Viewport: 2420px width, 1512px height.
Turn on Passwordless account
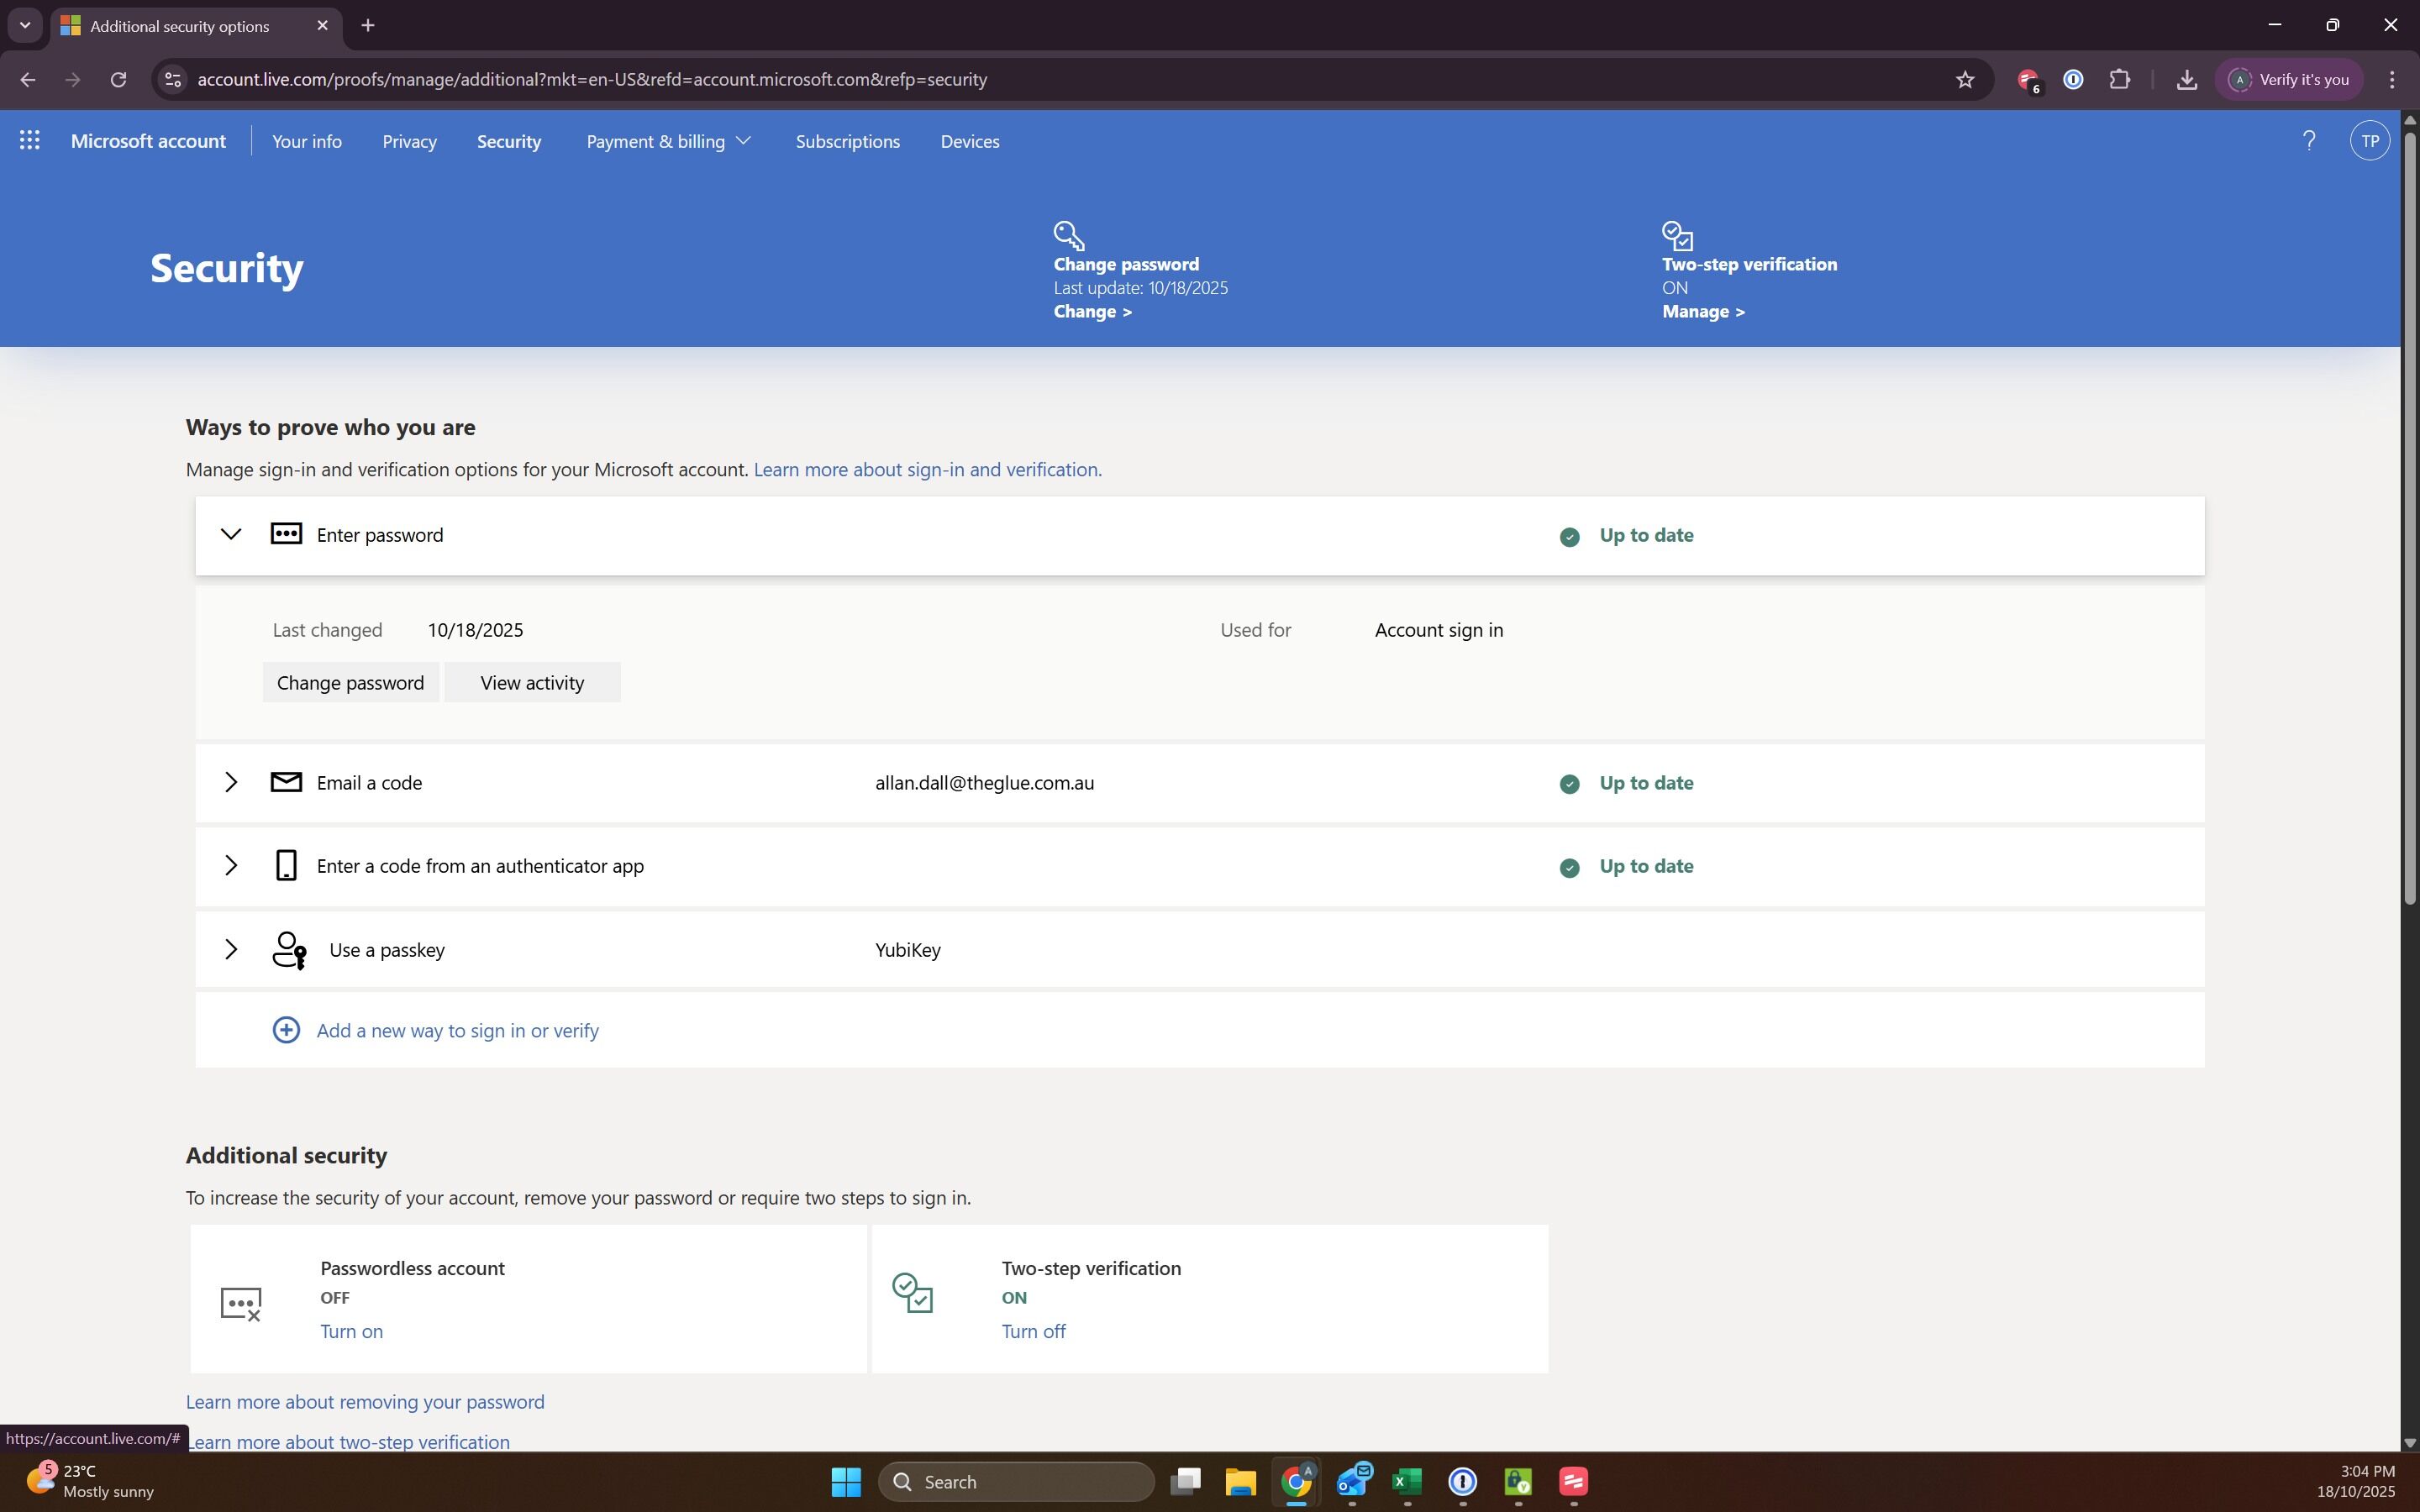coord(351,1331)
